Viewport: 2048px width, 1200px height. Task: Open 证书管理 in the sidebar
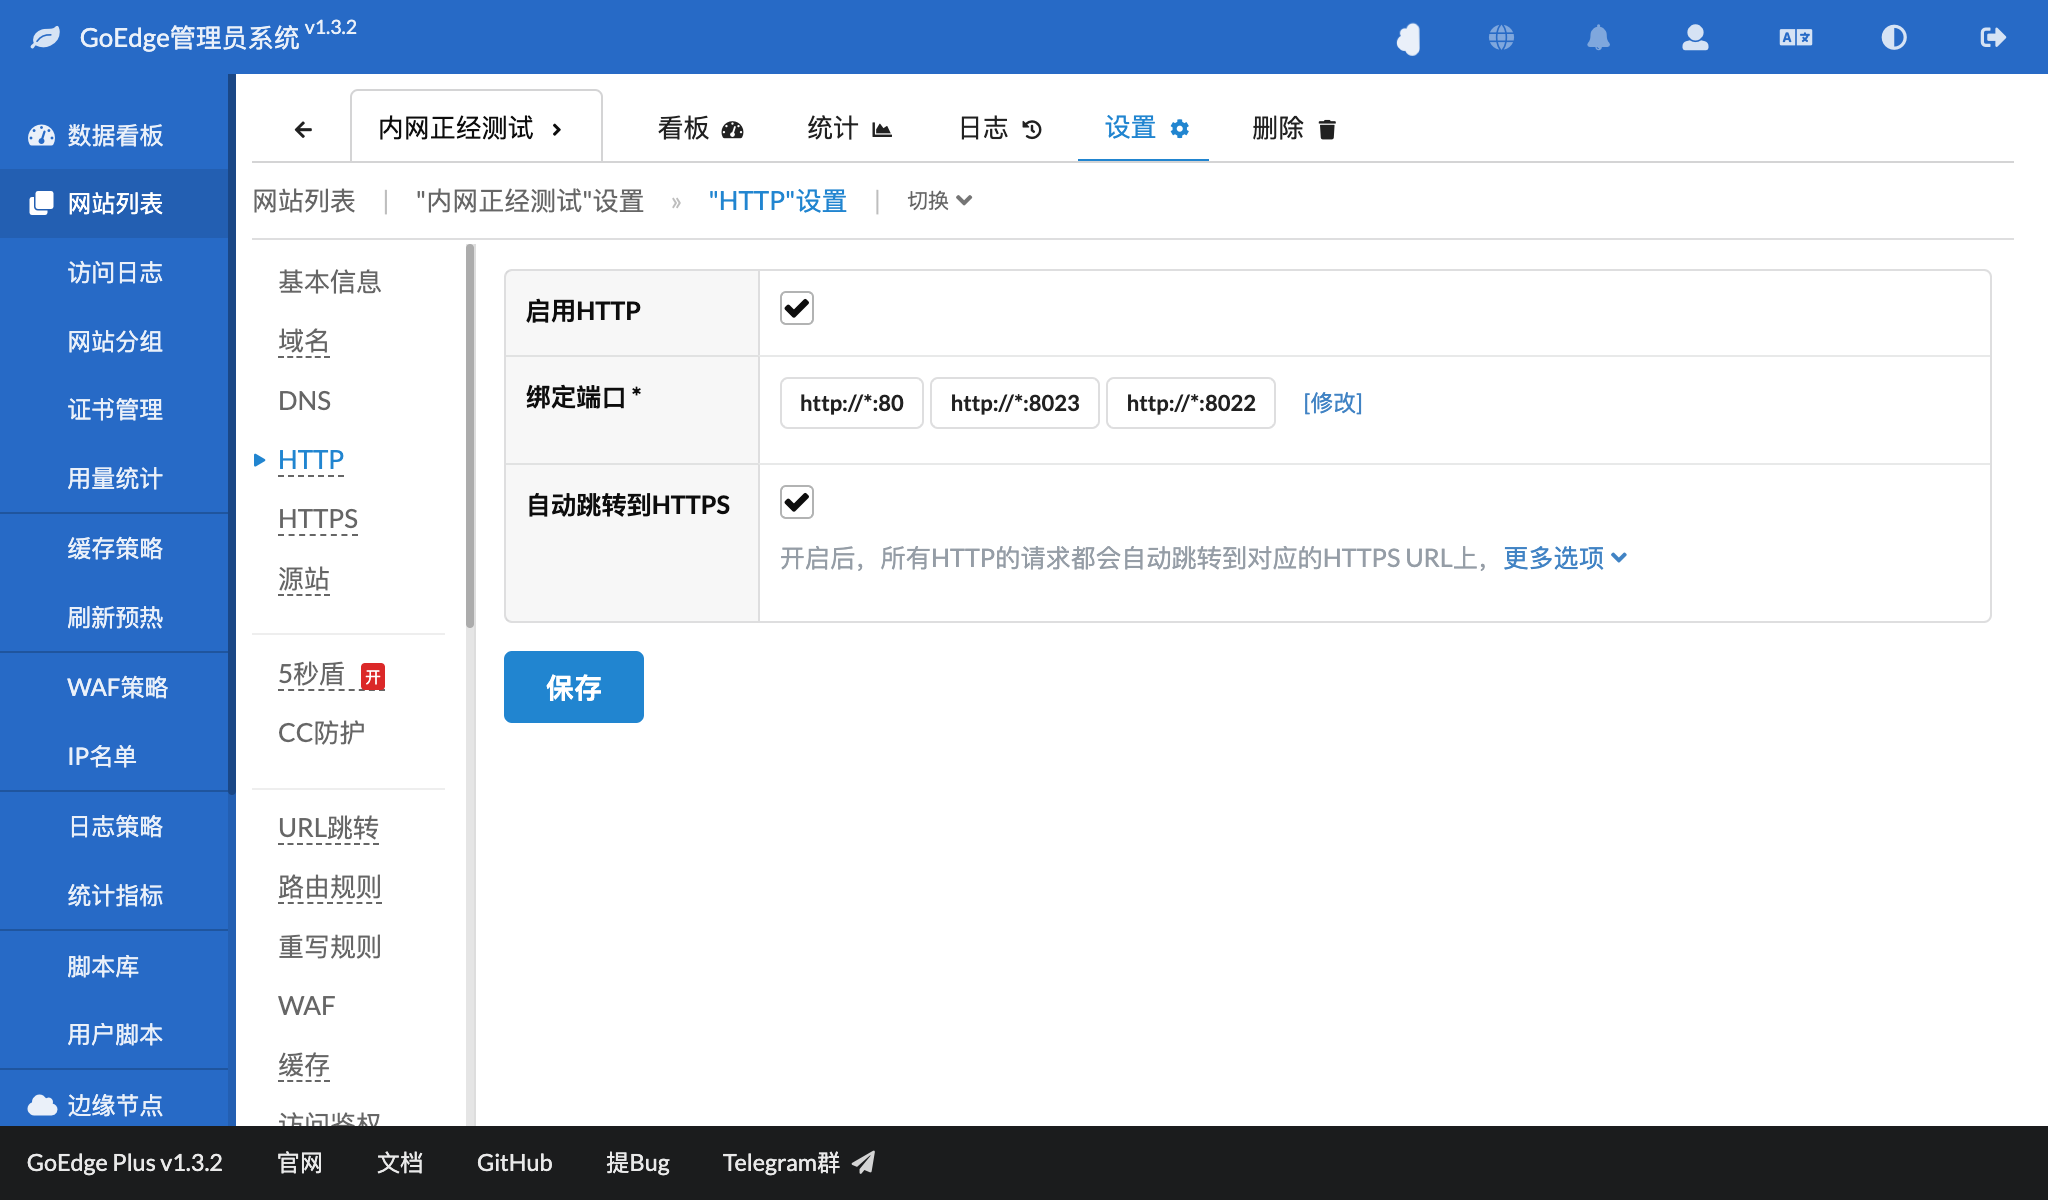tap(115, 410)
